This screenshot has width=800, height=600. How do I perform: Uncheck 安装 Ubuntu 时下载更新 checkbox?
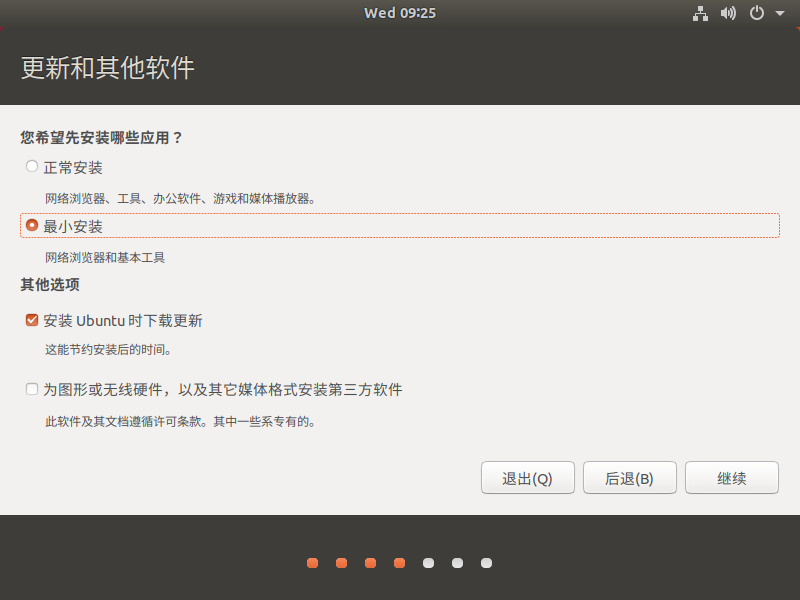[32, 320]
